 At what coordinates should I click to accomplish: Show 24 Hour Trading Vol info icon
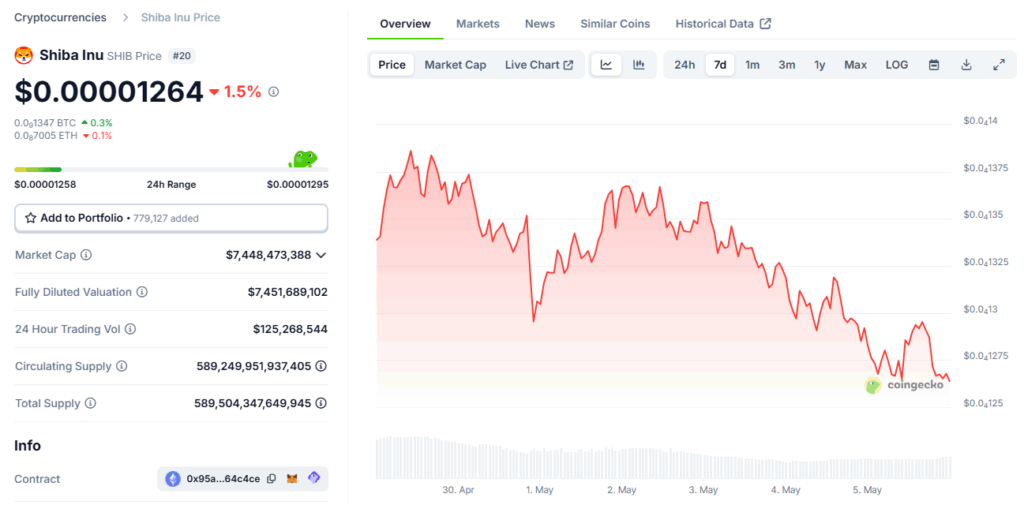click(131, 329)
